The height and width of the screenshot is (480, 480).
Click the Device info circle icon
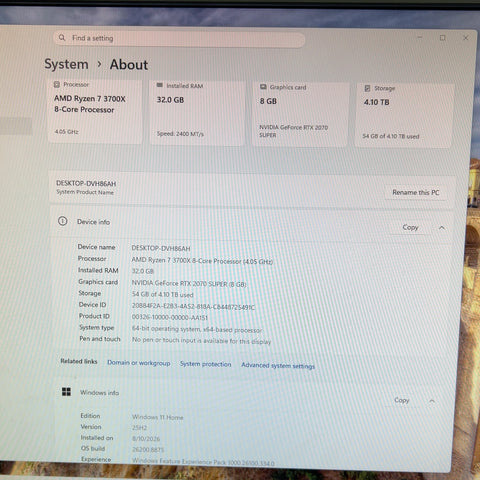pos(63,221)
